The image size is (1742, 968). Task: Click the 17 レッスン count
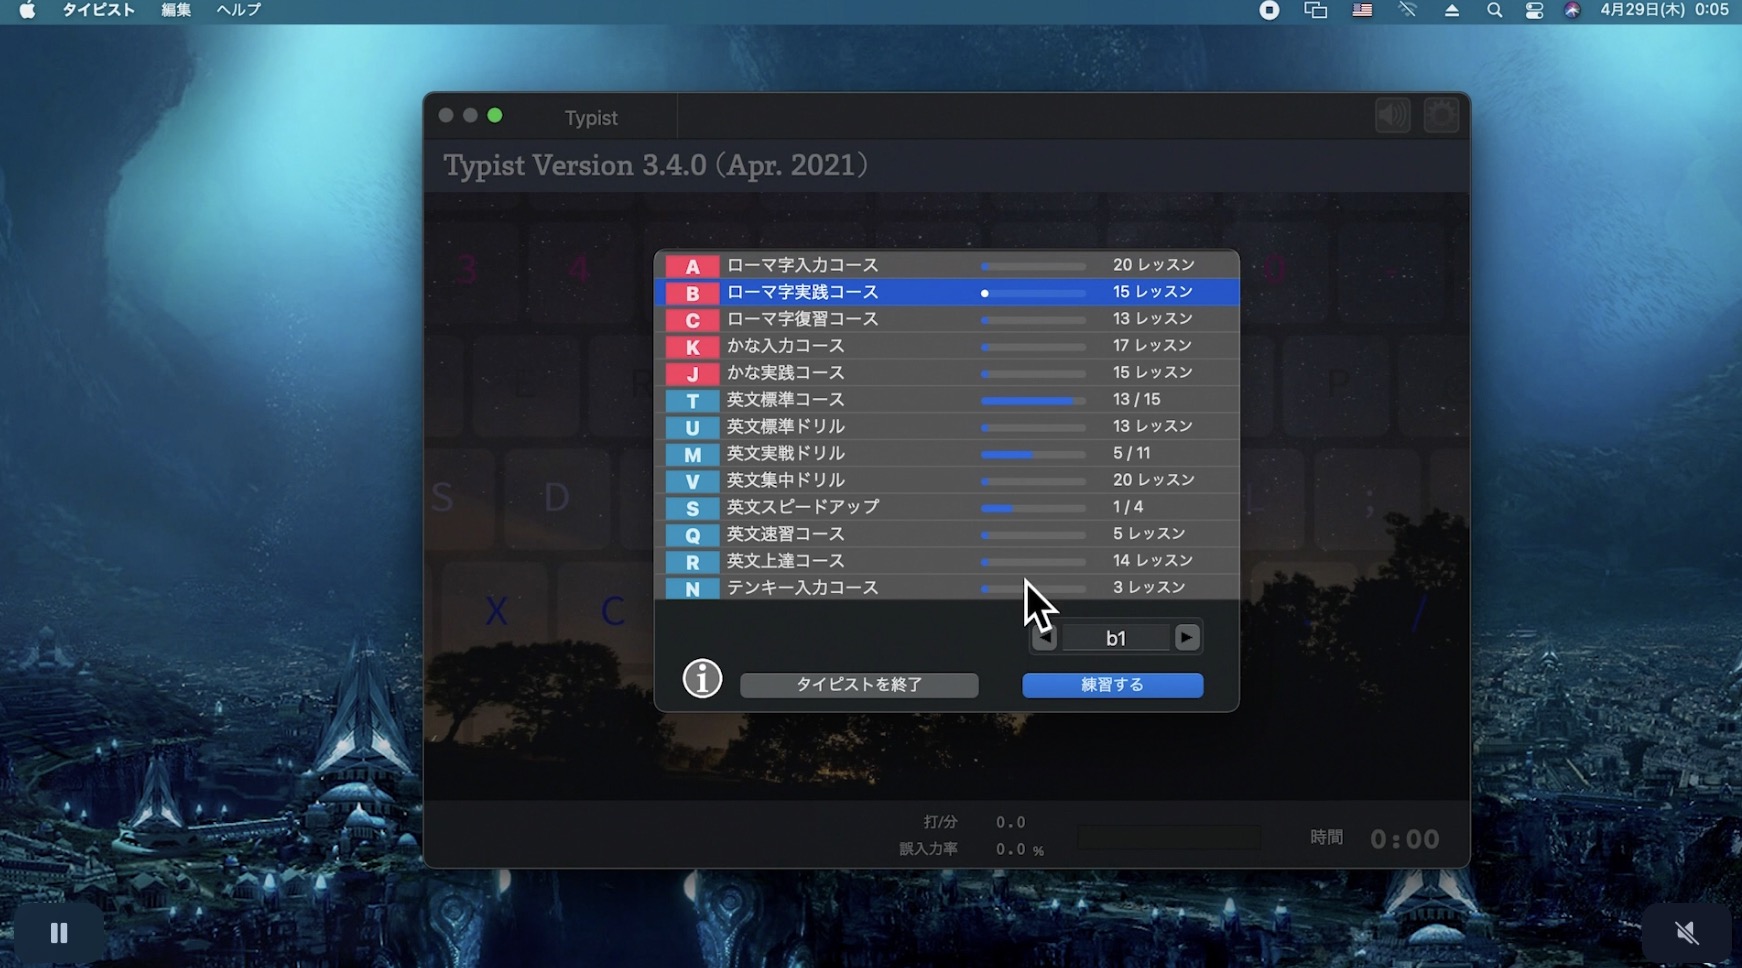pyautogui.click(x=1152, y=346)
